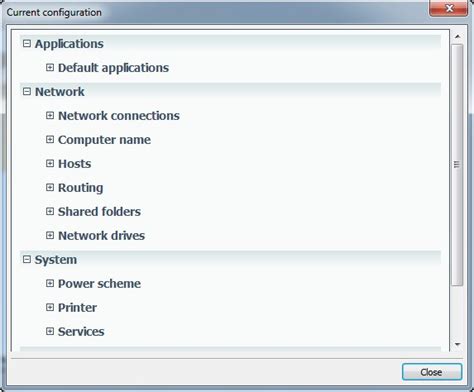Select Shared folders label
Screen dimensions: 474x392
coord(99,212)
